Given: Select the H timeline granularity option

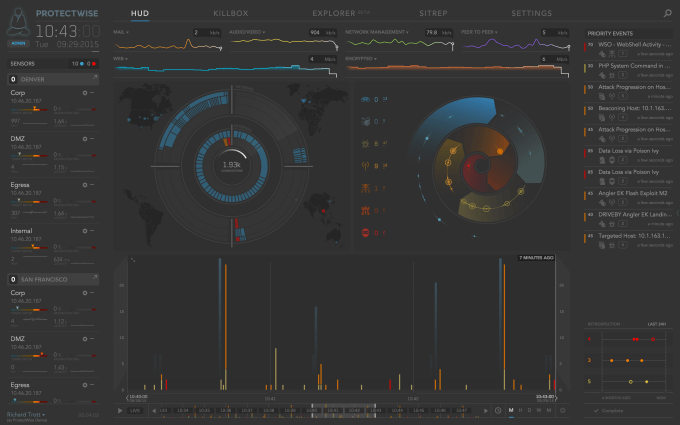Looking at the screenshot, I should 520,410.
